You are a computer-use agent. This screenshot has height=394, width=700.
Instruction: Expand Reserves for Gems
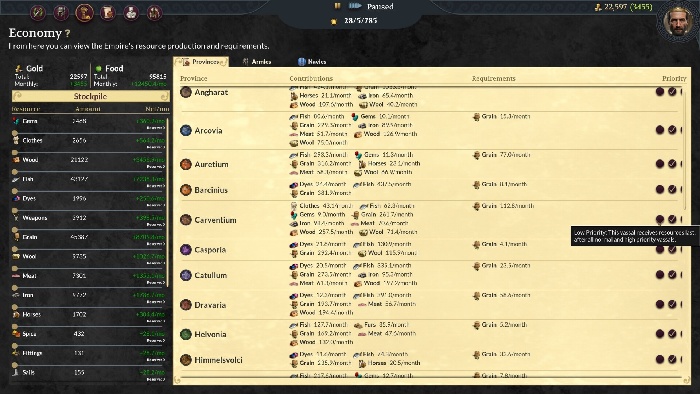[156, 128]
